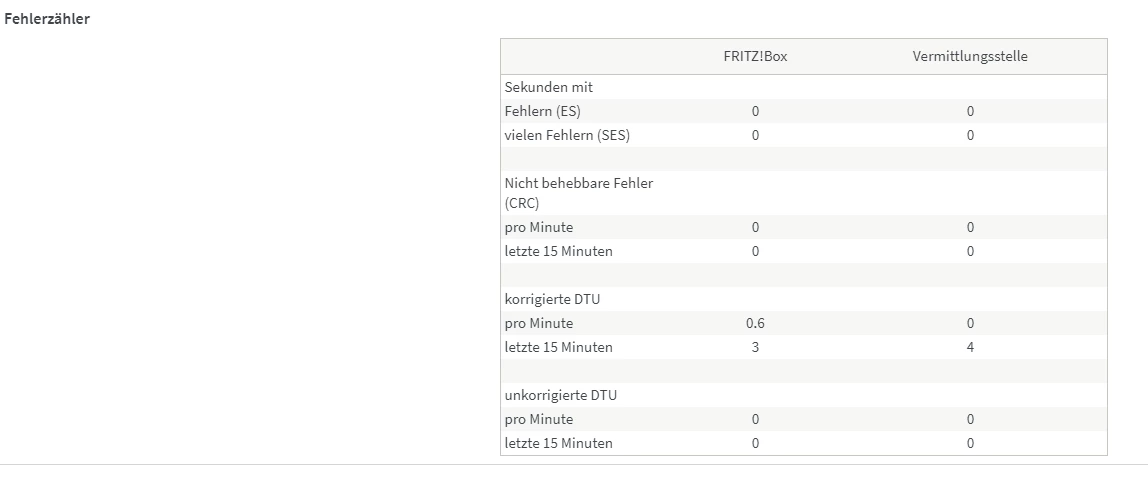Image resolution: width=1148 pixels, height=485 pixels.
Task: Click the 0.6 value for korrigierte DTU
Action: (755, 323)
